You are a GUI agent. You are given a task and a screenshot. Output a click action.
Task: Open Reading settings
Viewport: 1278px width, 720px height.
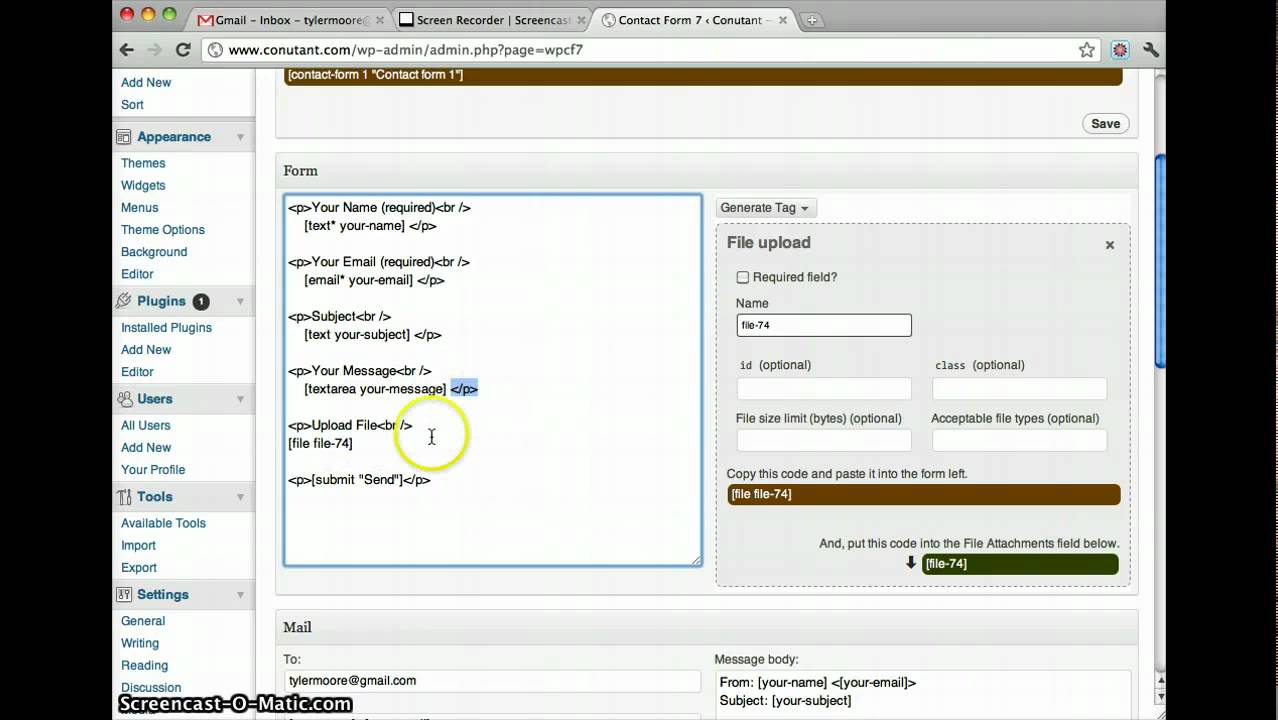(x=144, y=665)
